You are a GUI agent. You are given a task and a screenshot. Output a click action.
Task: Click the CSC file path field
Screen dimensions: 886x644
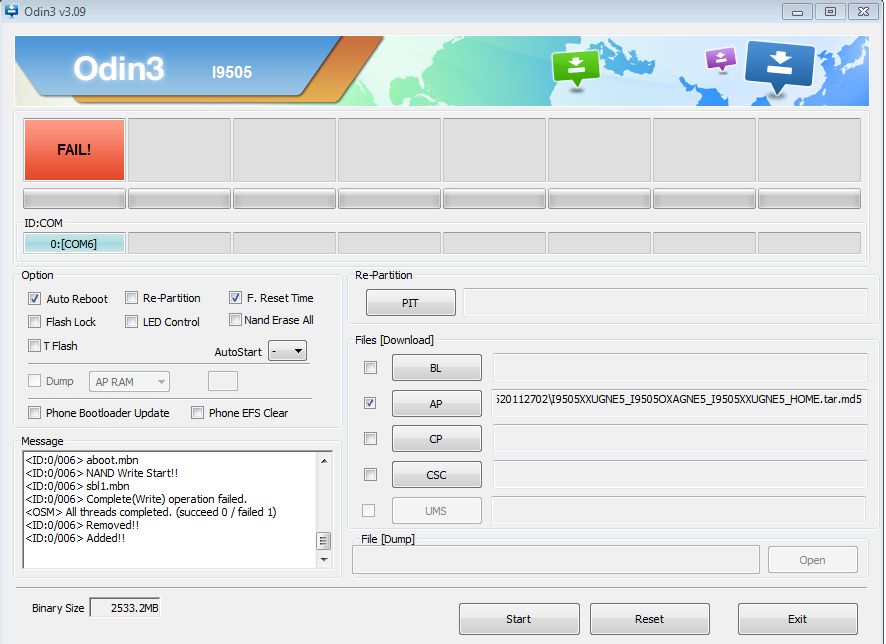680,474
